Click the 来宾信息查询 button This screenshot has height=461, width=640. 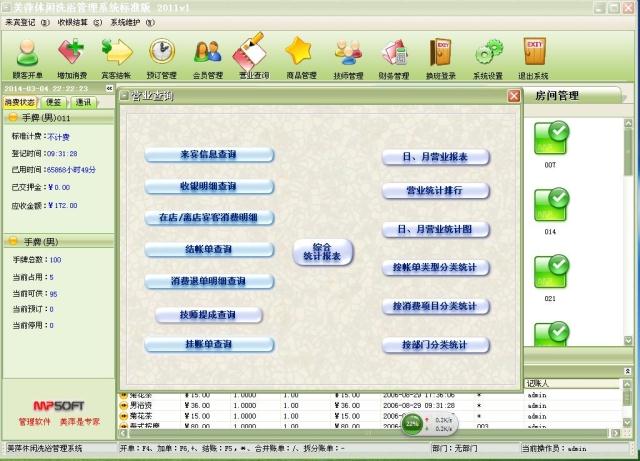click(x=209, y=154)
